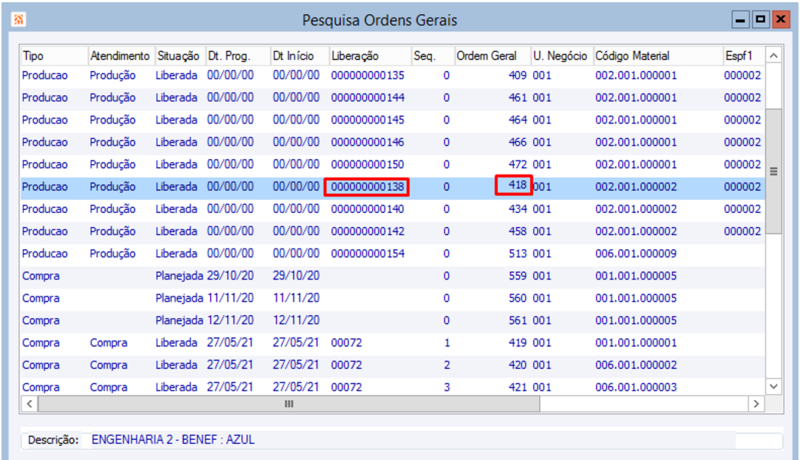Select Ordem Geral cell 472
800x460 pixels.
pos(517,165)
